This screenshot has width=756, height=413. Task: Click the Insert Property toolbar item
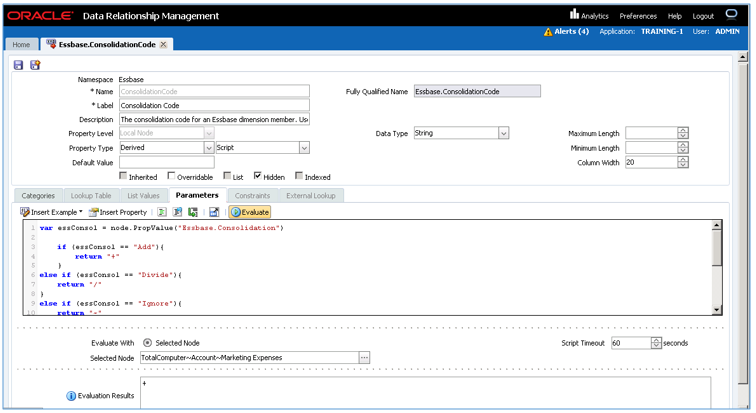coord(118,212)
